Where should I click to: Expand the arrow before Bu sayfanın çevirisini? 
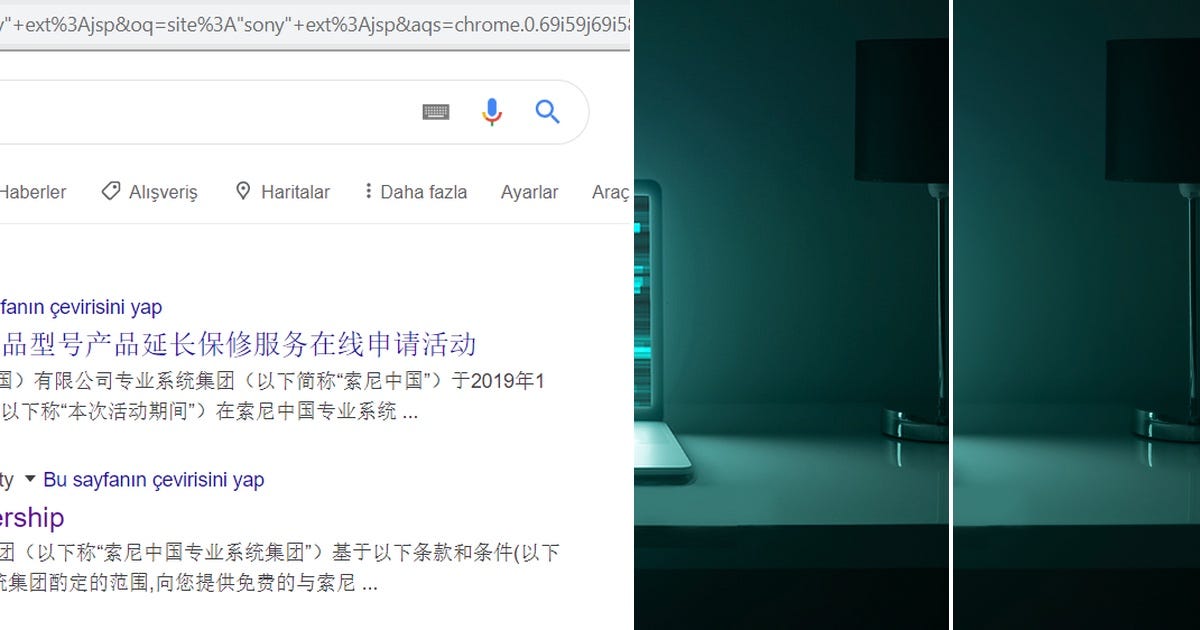click(30, 479)
